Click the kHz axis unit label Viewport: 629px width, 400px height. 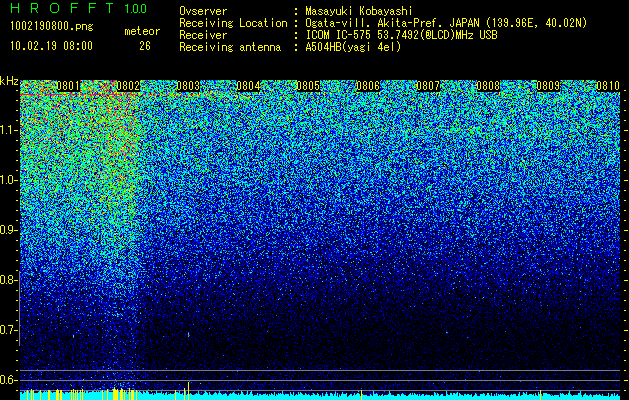point(9,81)
